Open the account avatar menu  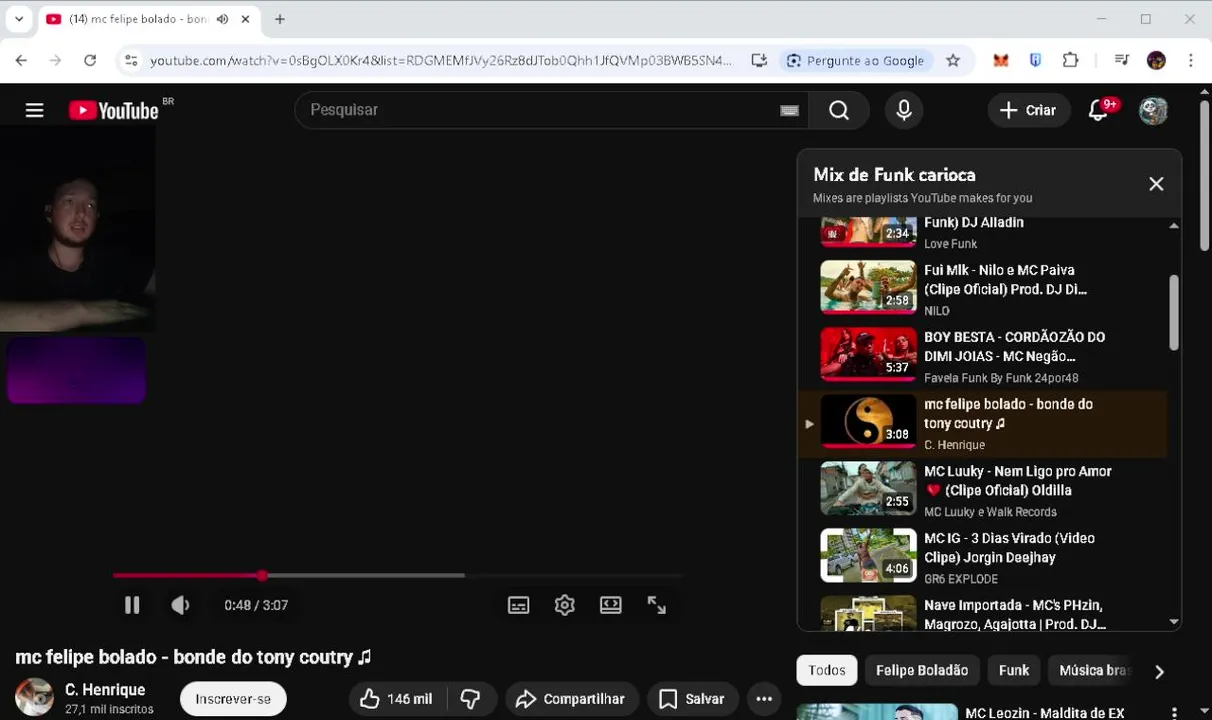pyautogui.click(x=1153, y=110)
